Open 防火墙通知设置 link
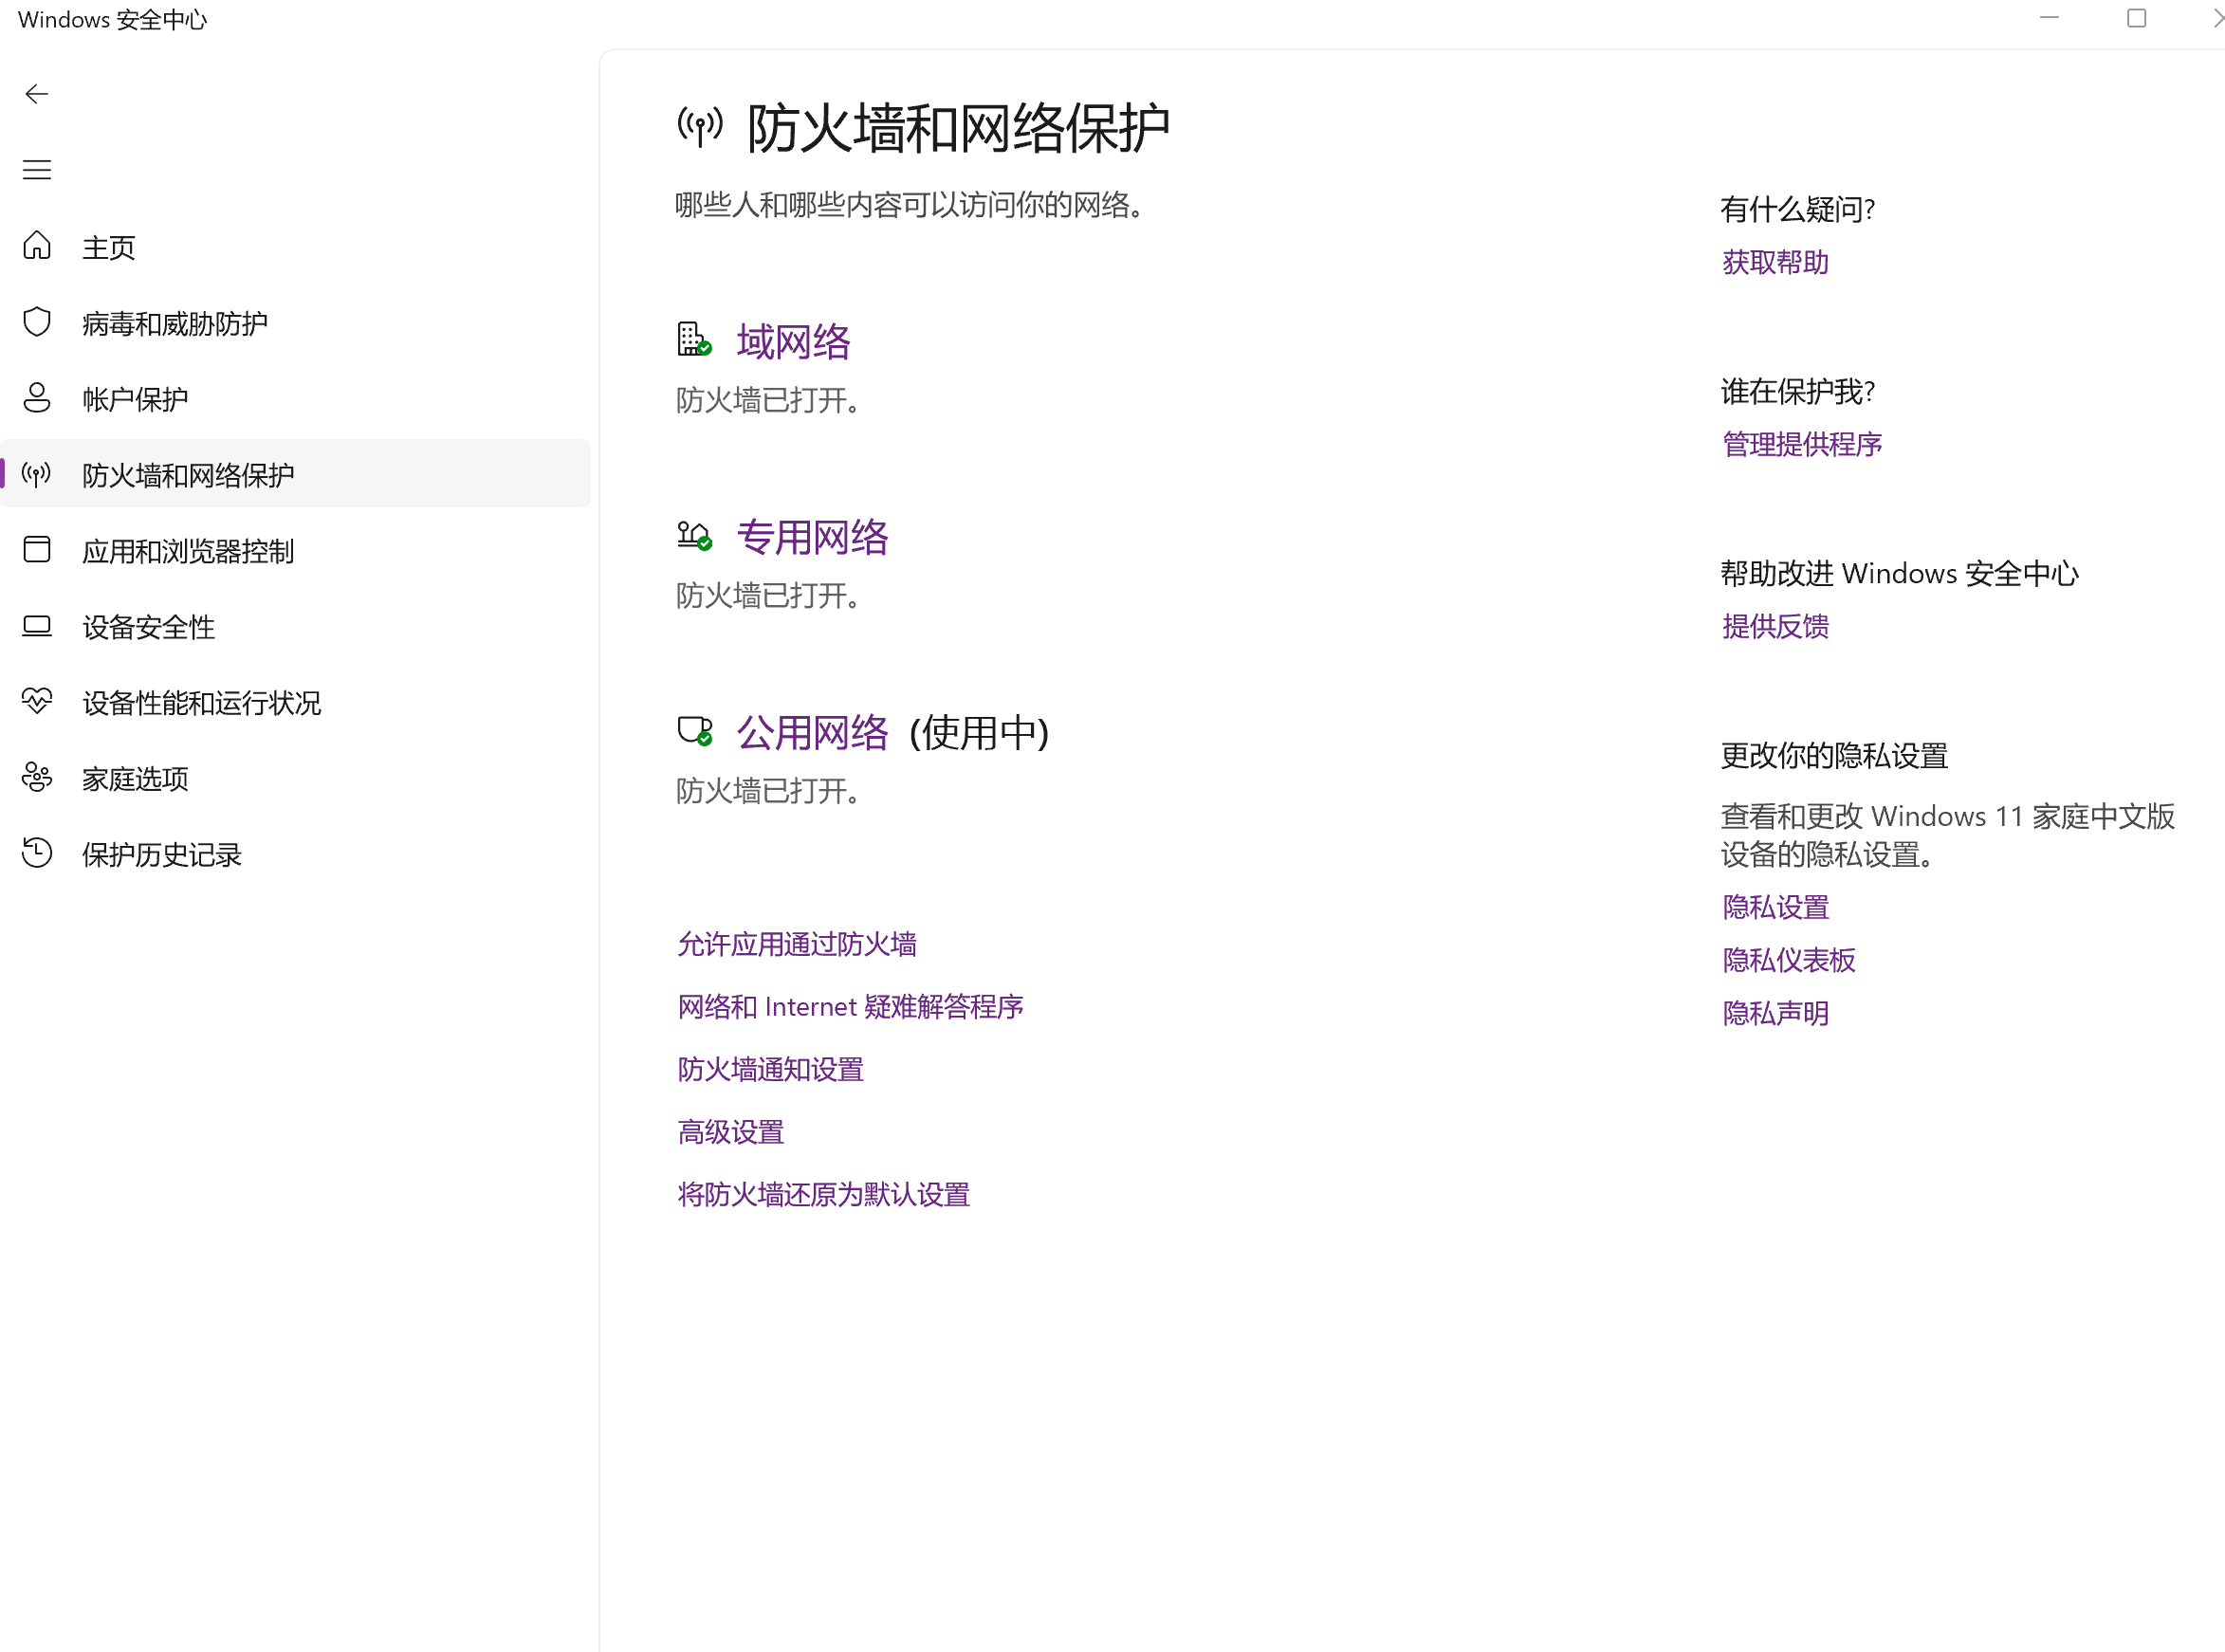 pyautogui.click(x=770, y=1069)
